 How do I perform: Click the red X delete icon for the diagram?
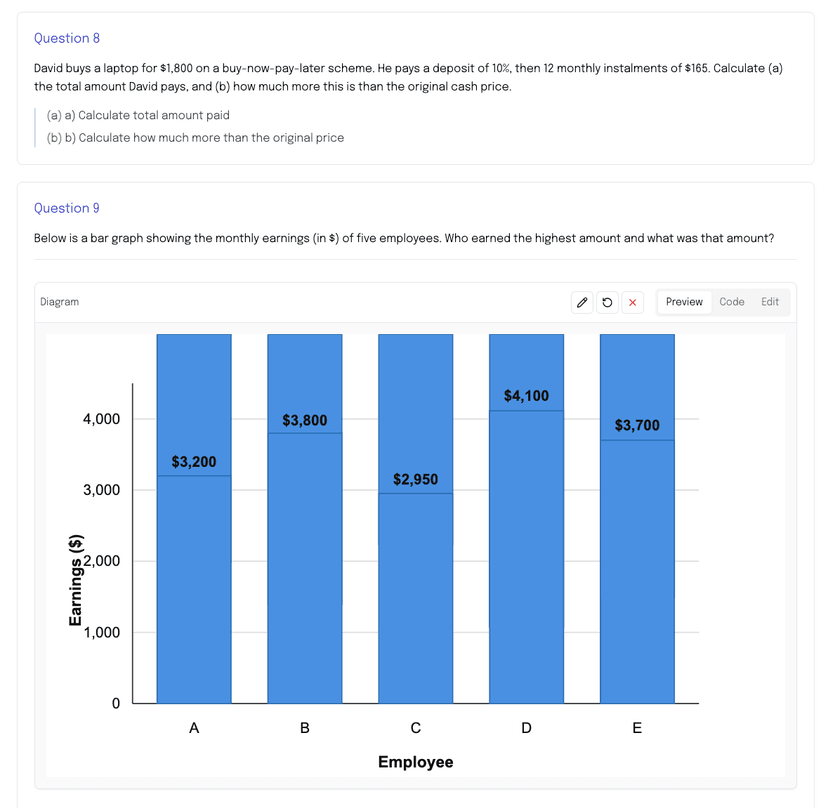[x=632, y=301]
